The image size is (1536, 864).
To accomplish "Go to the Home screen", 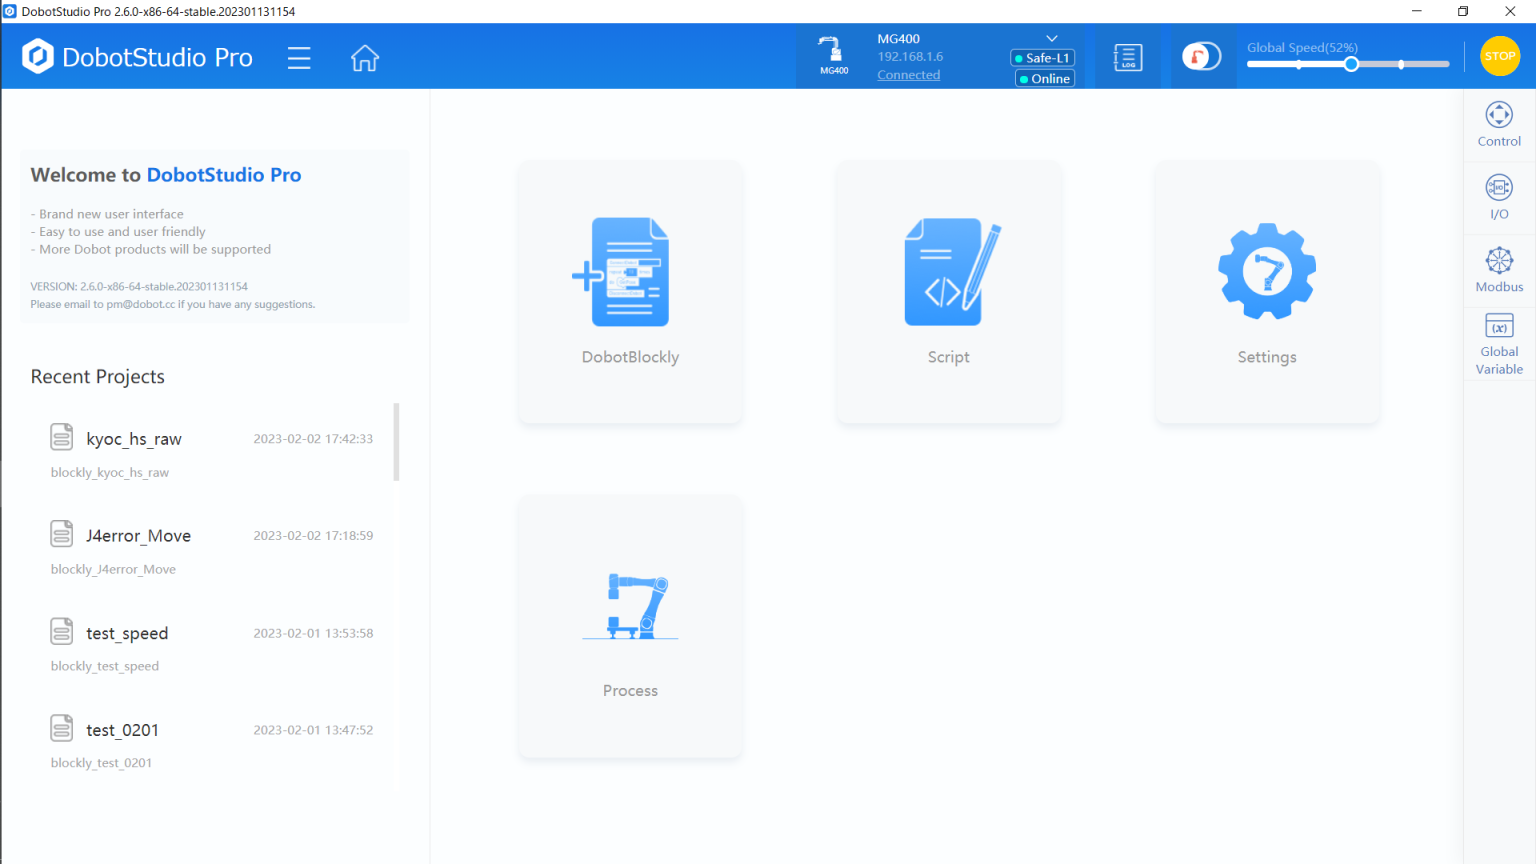I will coord(365,58).
